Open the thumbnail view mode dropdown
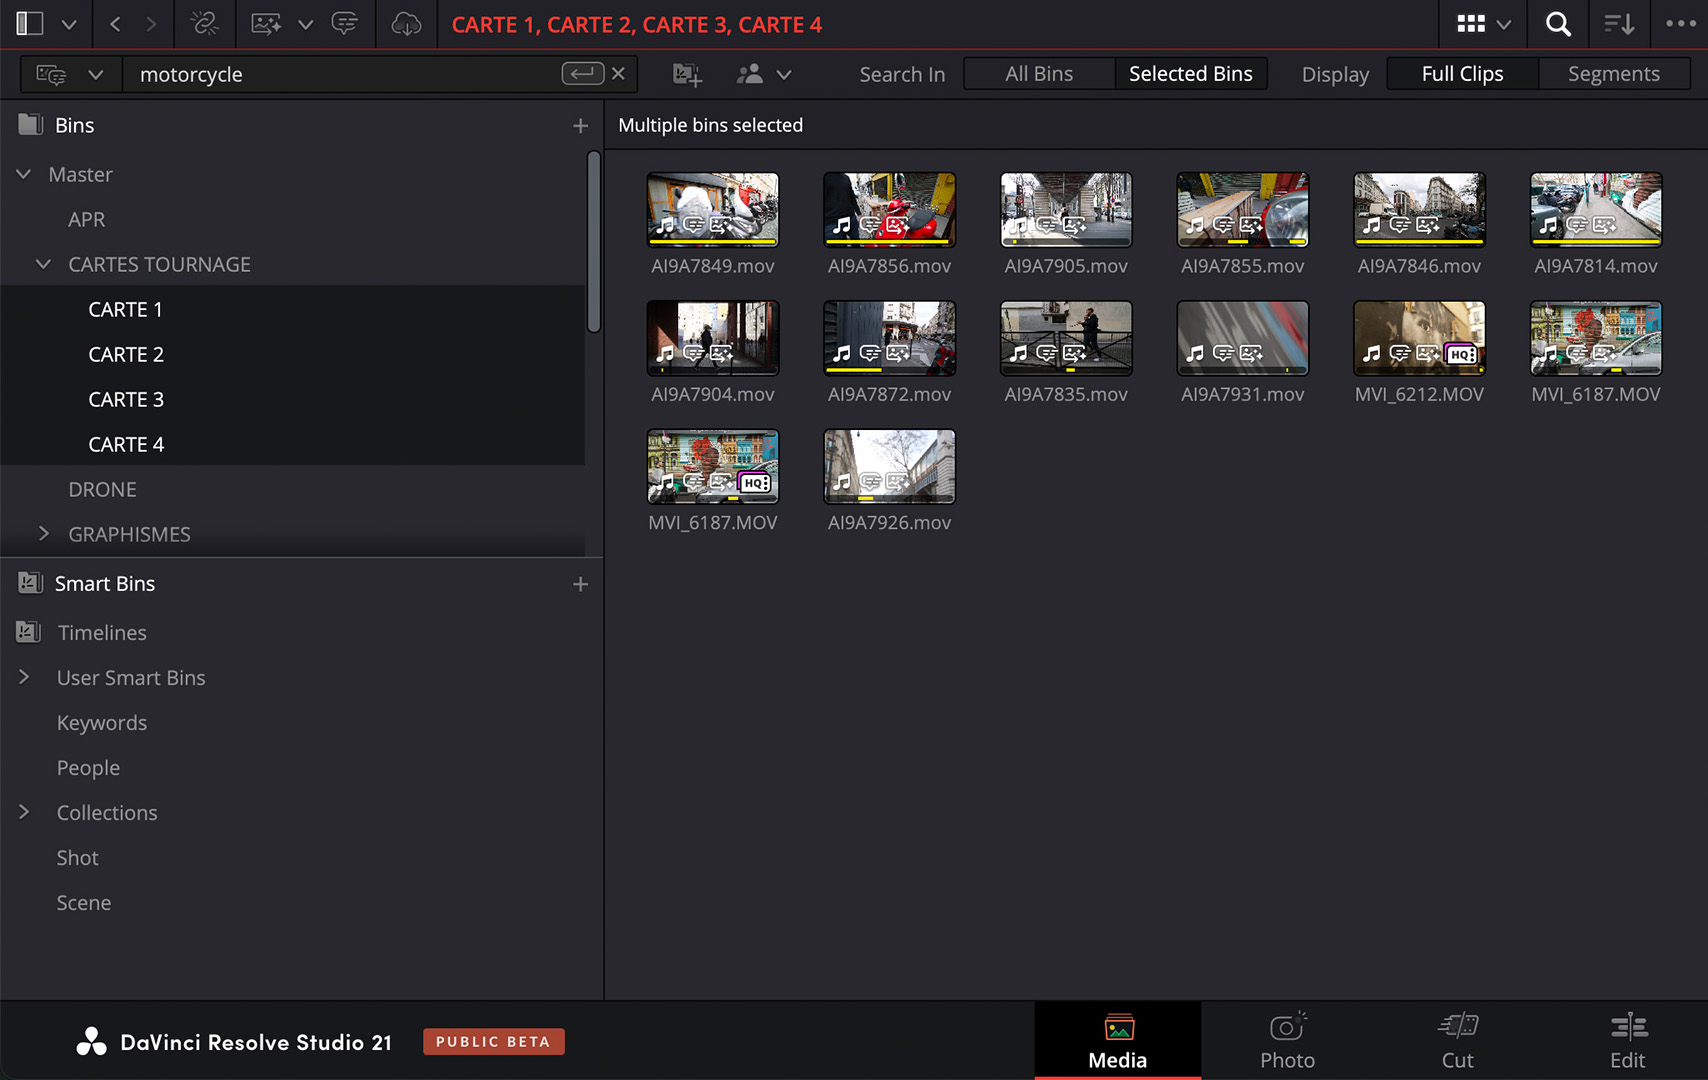The height and width of the screenshot is (1080, 1708). click(x=1483, y=24)
